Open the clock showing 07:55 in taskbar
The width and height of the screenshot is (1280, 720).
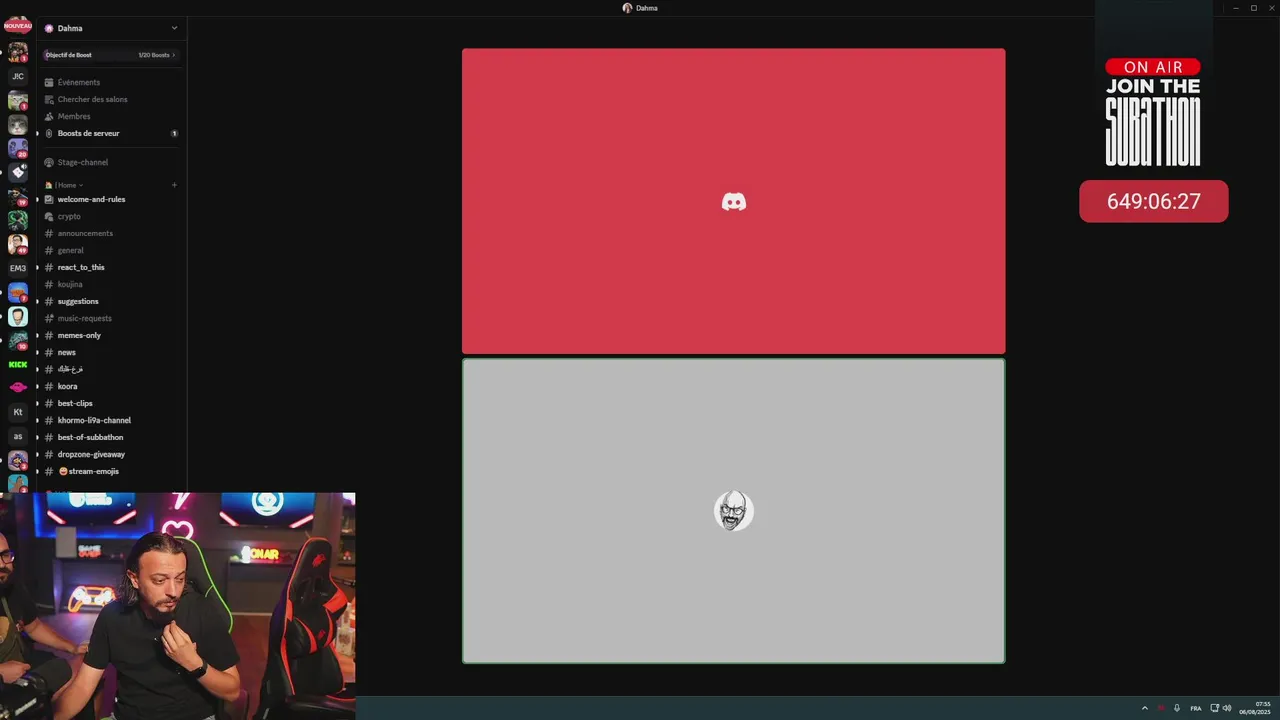tap(1256, 708)
